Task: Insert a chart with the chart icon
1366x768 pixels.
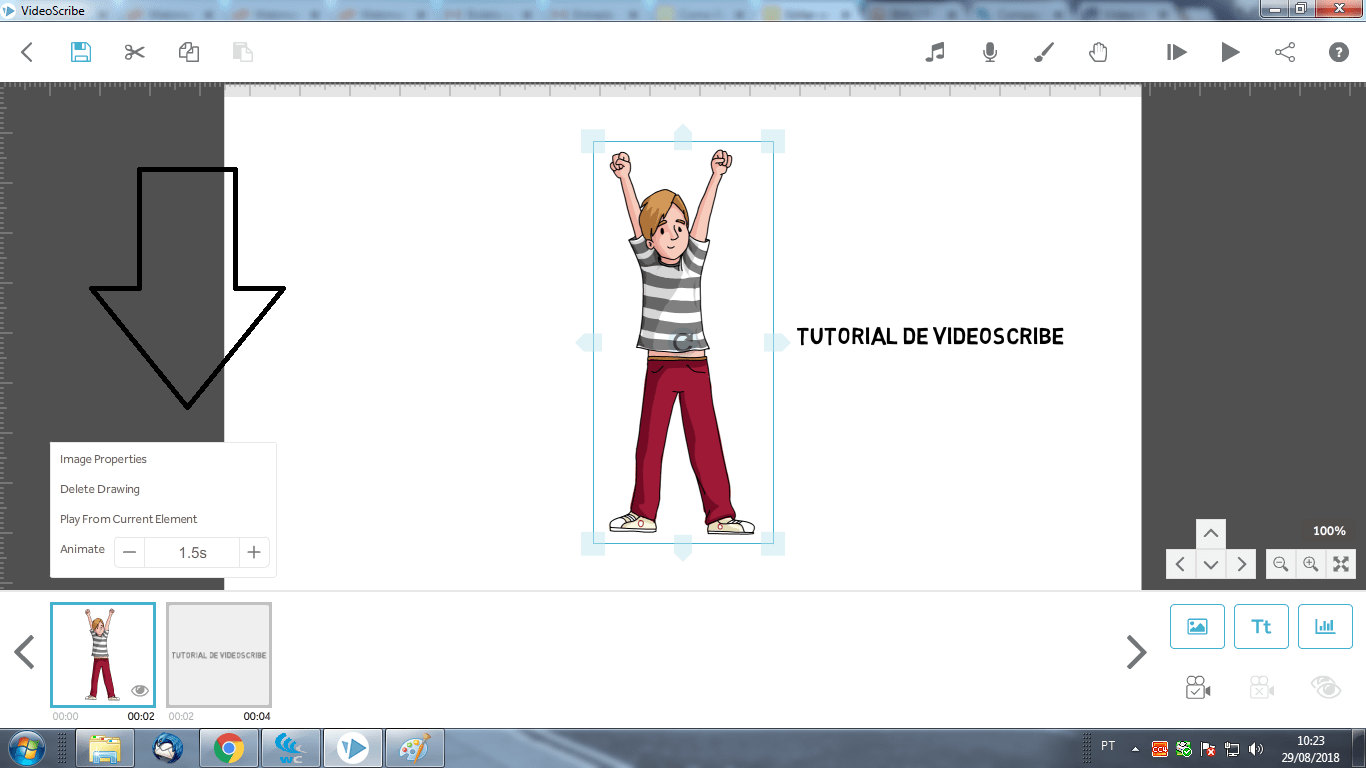Action: (1325, 626)
